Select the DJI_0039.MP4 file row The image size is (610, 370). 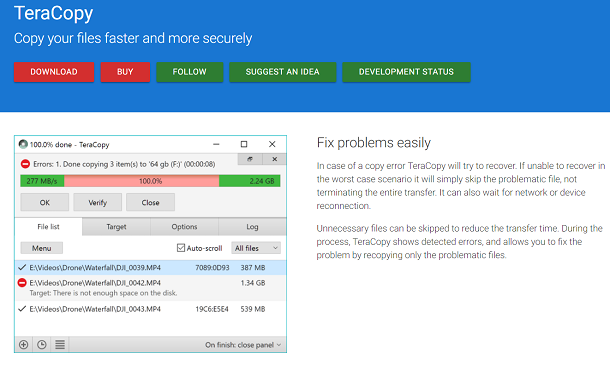(x=150, y=268)
